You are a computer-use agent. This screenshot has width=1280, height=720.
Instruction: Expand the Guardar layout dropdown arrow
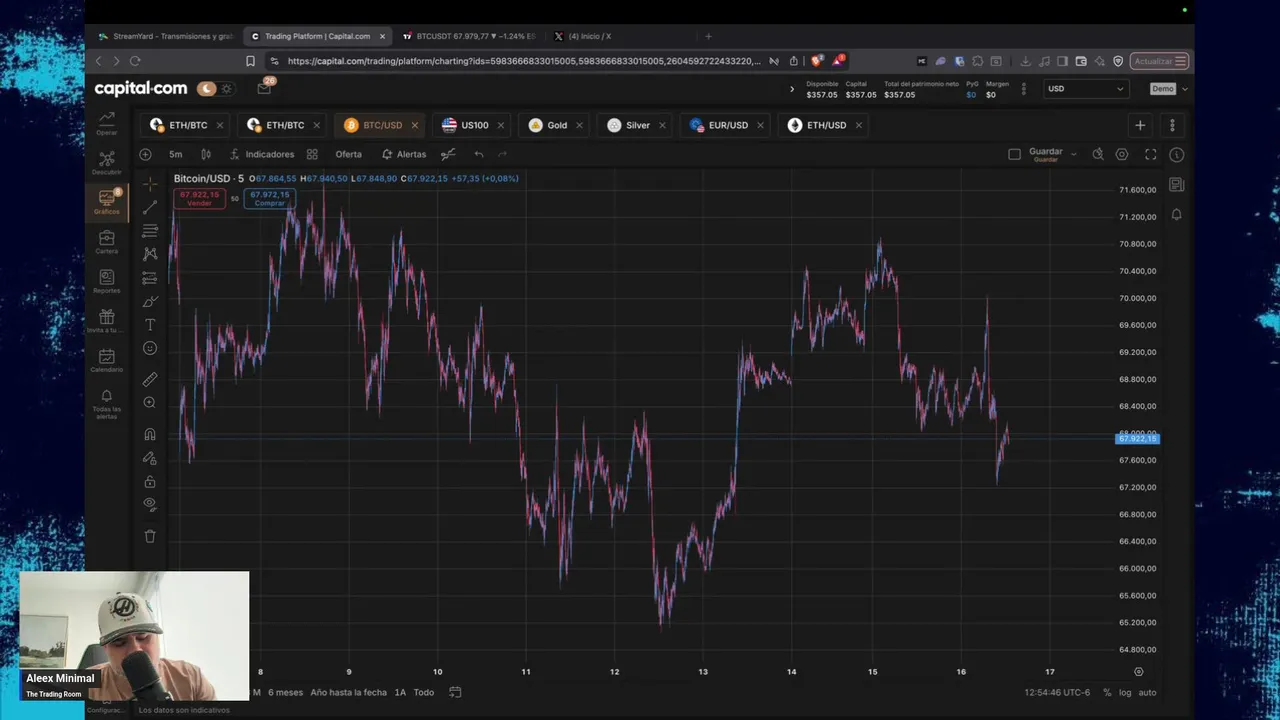point(1073,154)
